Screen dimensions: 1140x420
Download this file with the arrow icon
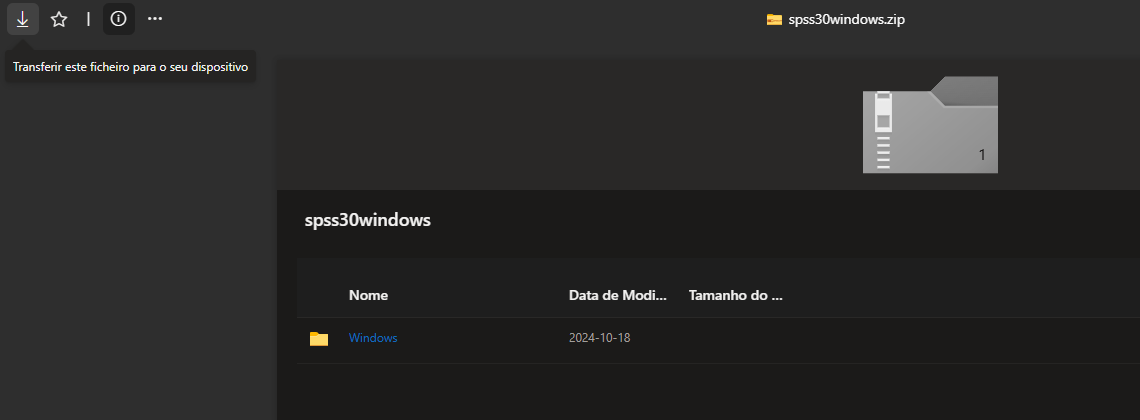23,20
